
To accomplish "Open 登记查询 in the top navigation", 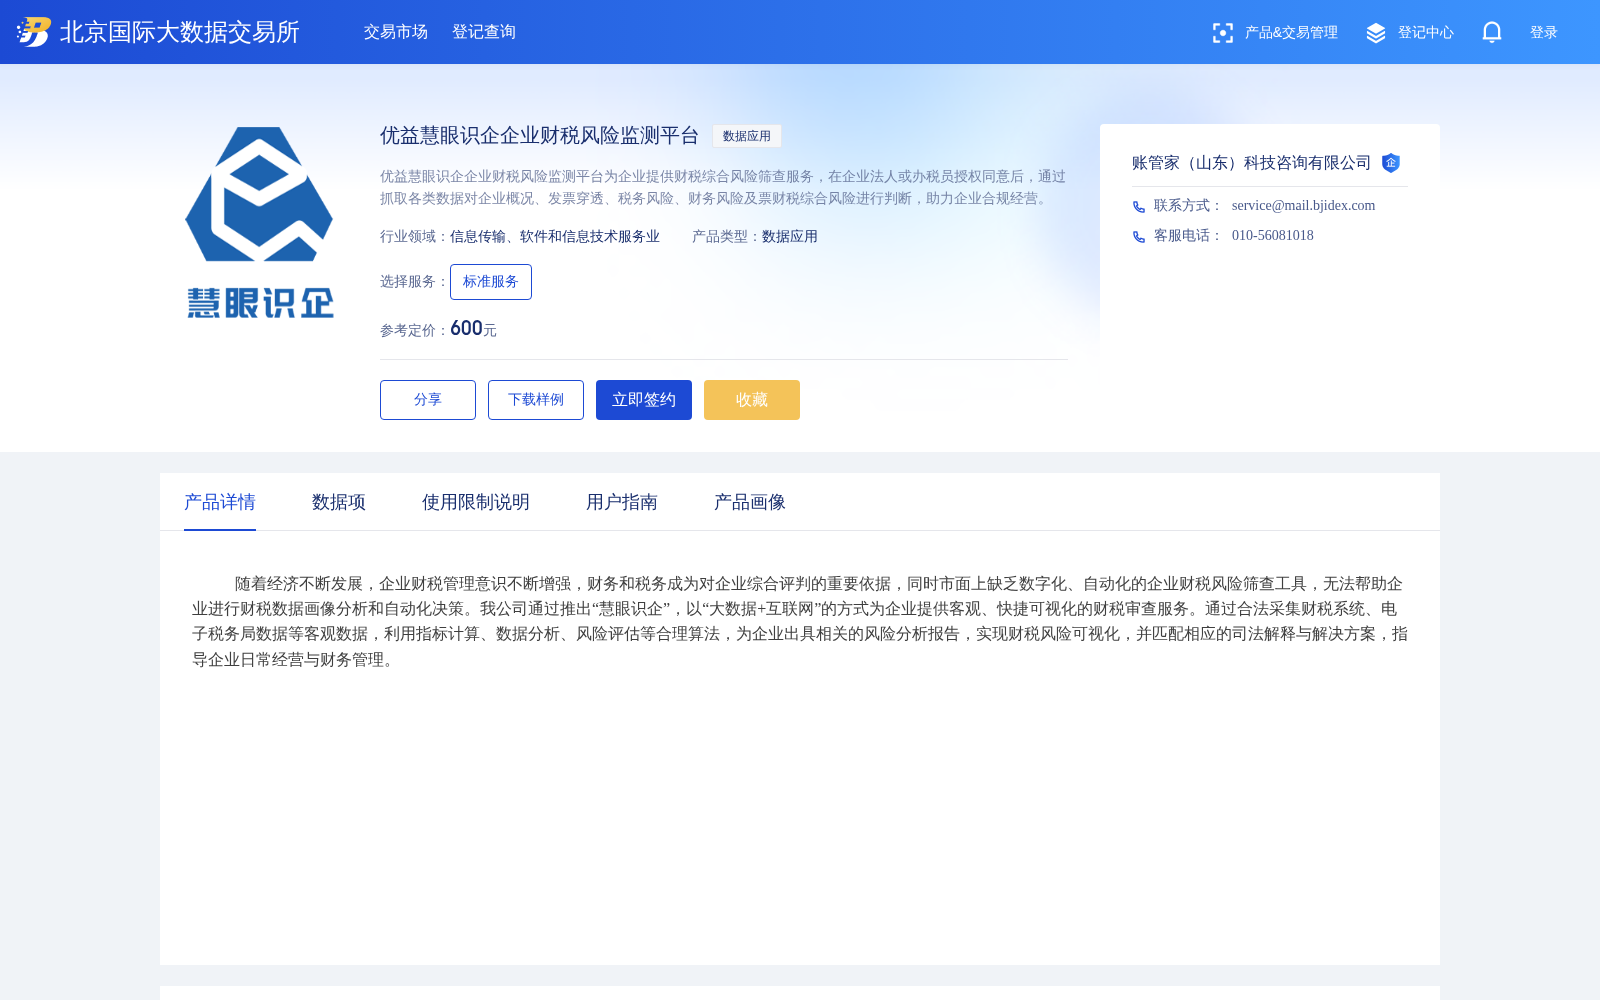I will click(x=484, y=32).
